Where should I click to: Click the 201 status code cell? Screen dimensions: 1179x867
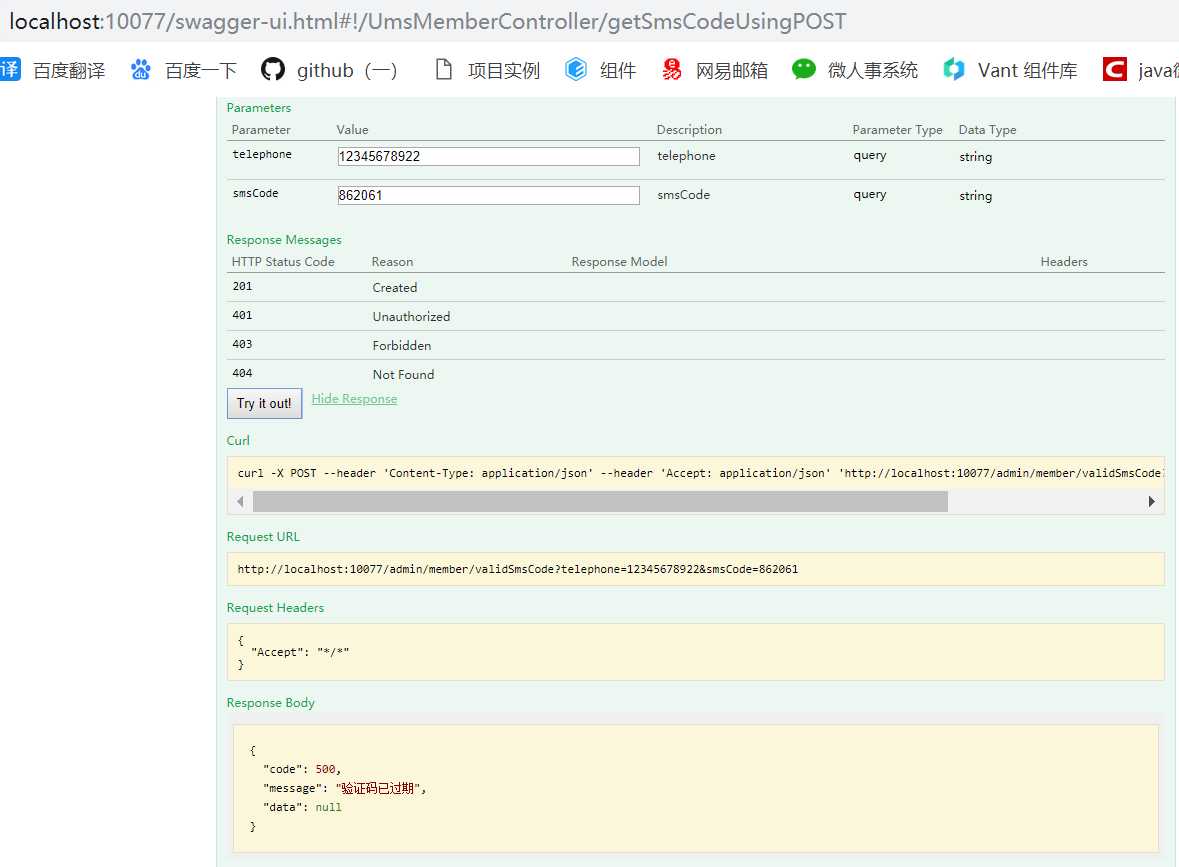tap(242, 286)
